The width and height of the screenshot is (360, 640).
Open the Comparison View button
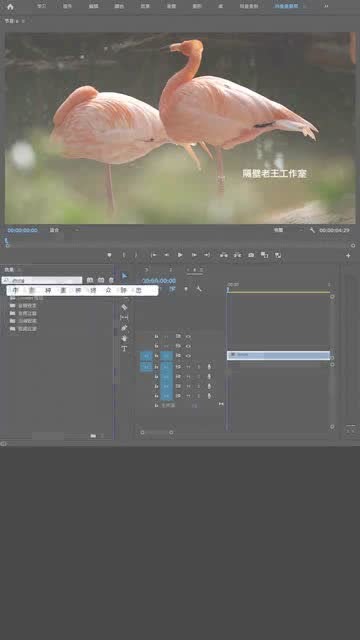click(x=264, y=255)
